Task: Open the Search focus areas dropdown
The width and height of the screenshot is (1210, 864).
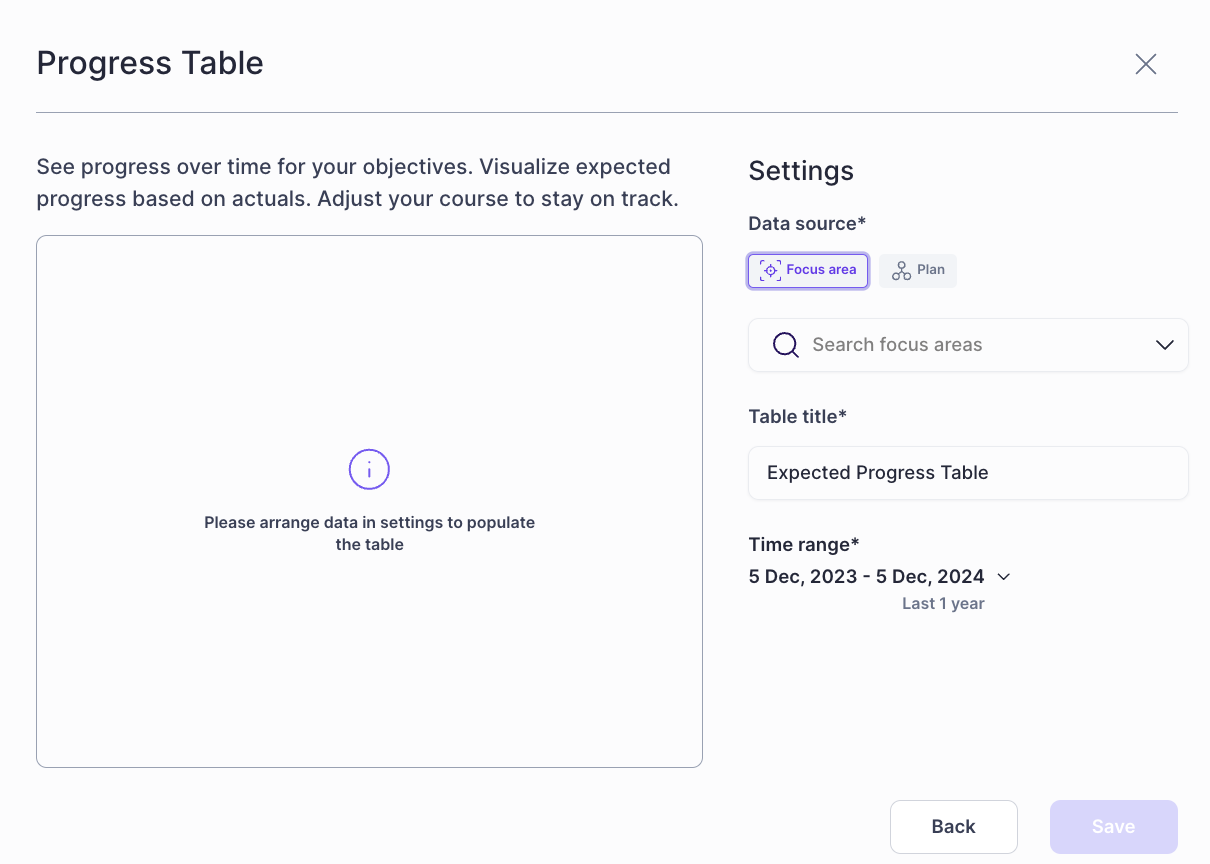Action: coord(968,344)
